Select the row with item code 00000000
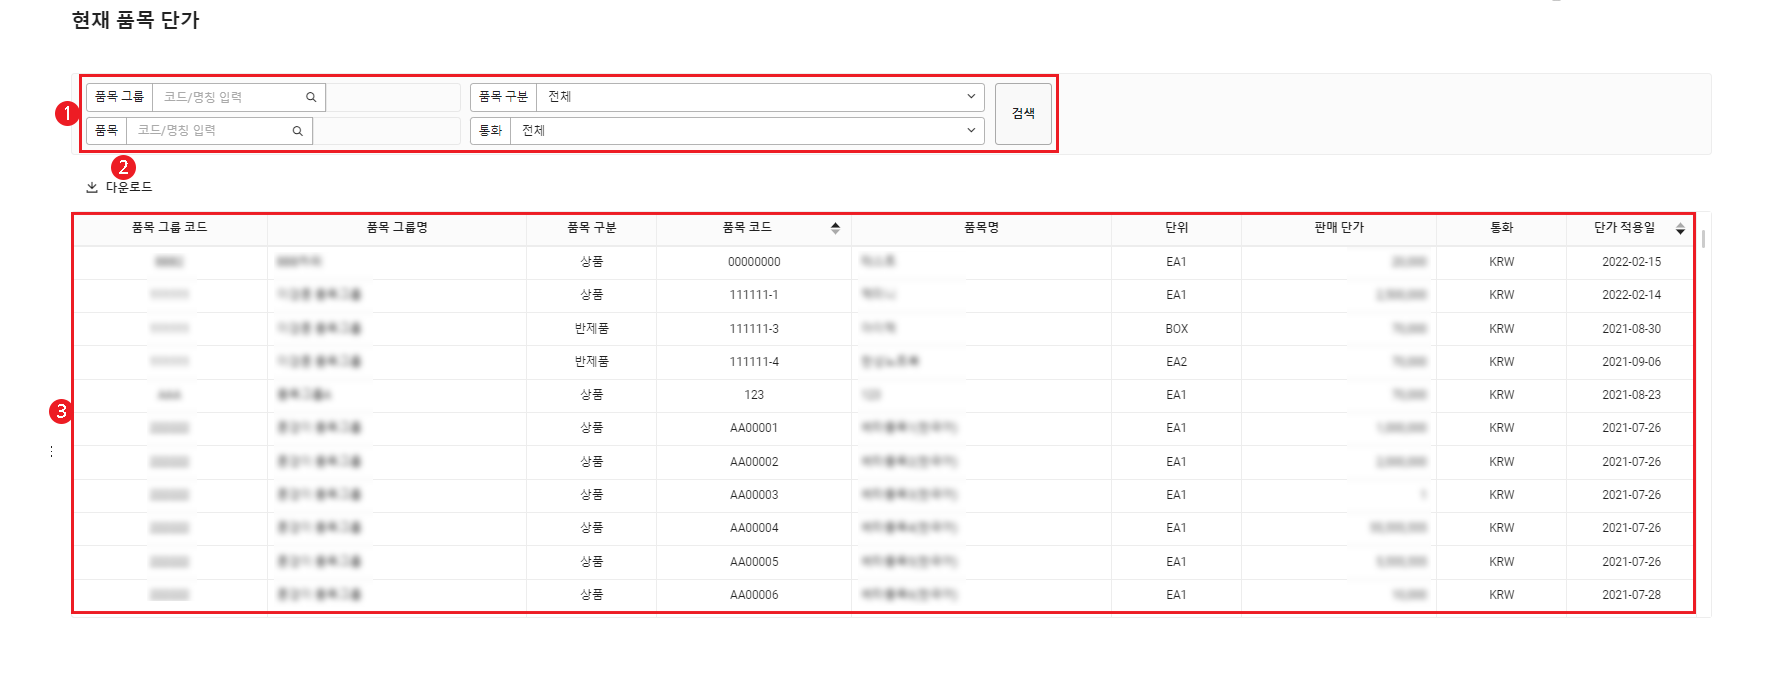This screenshot has height=695, width=1779. (754, 262)
